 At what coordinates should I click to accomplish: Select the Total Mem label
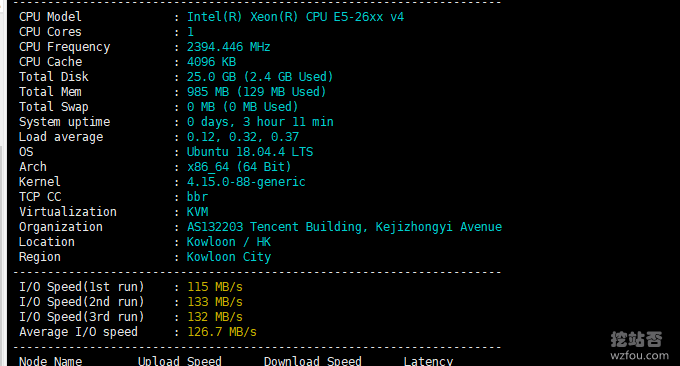point(50,92)
